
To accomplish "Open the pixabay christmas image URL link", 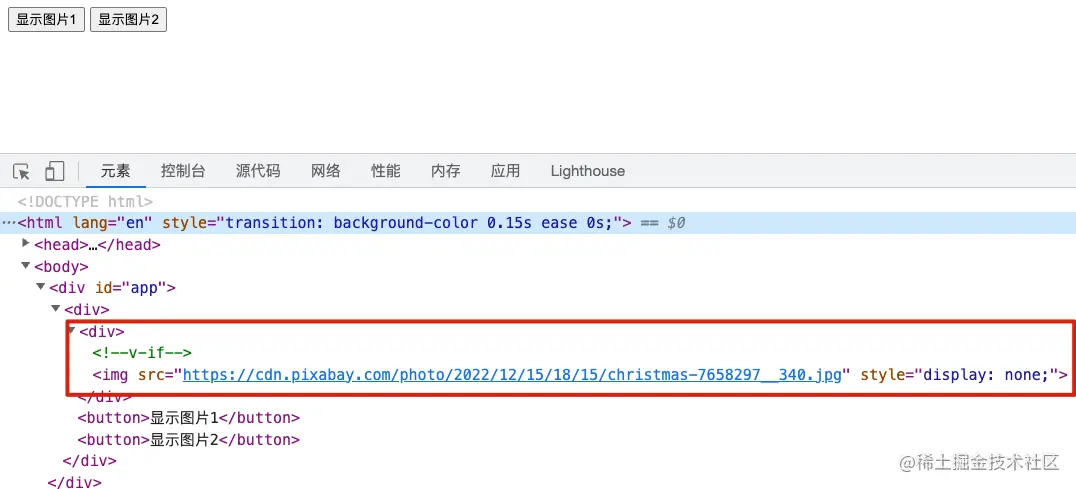I will pos(512,374).
